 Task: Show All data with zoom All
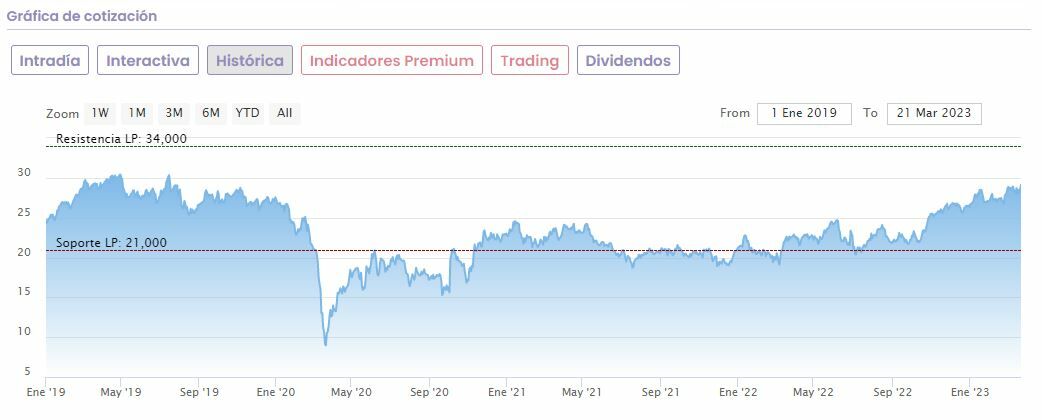(x=285, y=113)
